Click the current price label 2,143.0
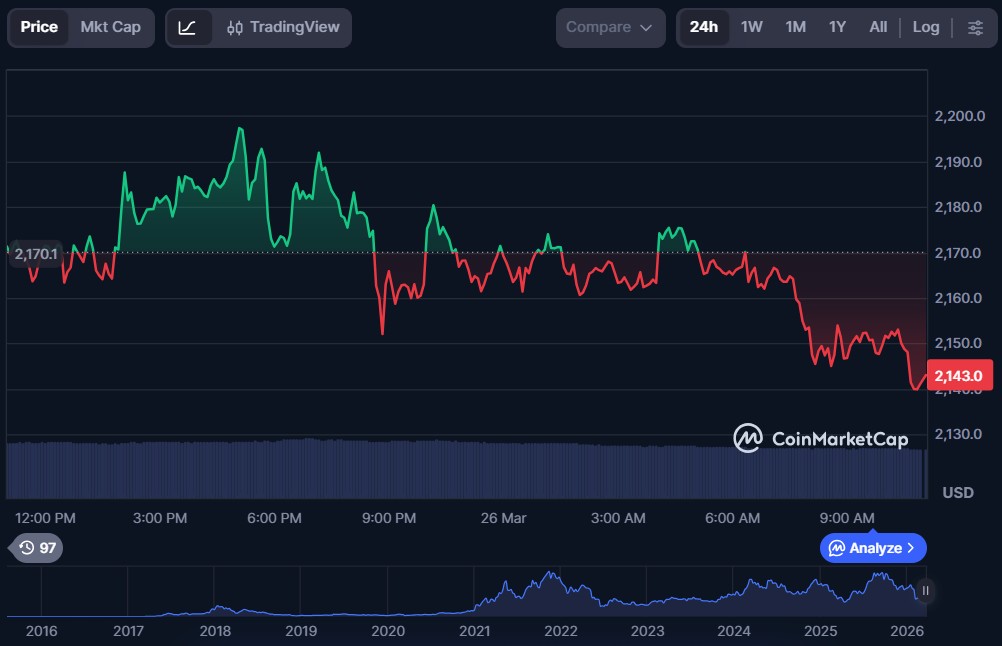The height and width of the screenshot is (646, 1002). (961, 376)
